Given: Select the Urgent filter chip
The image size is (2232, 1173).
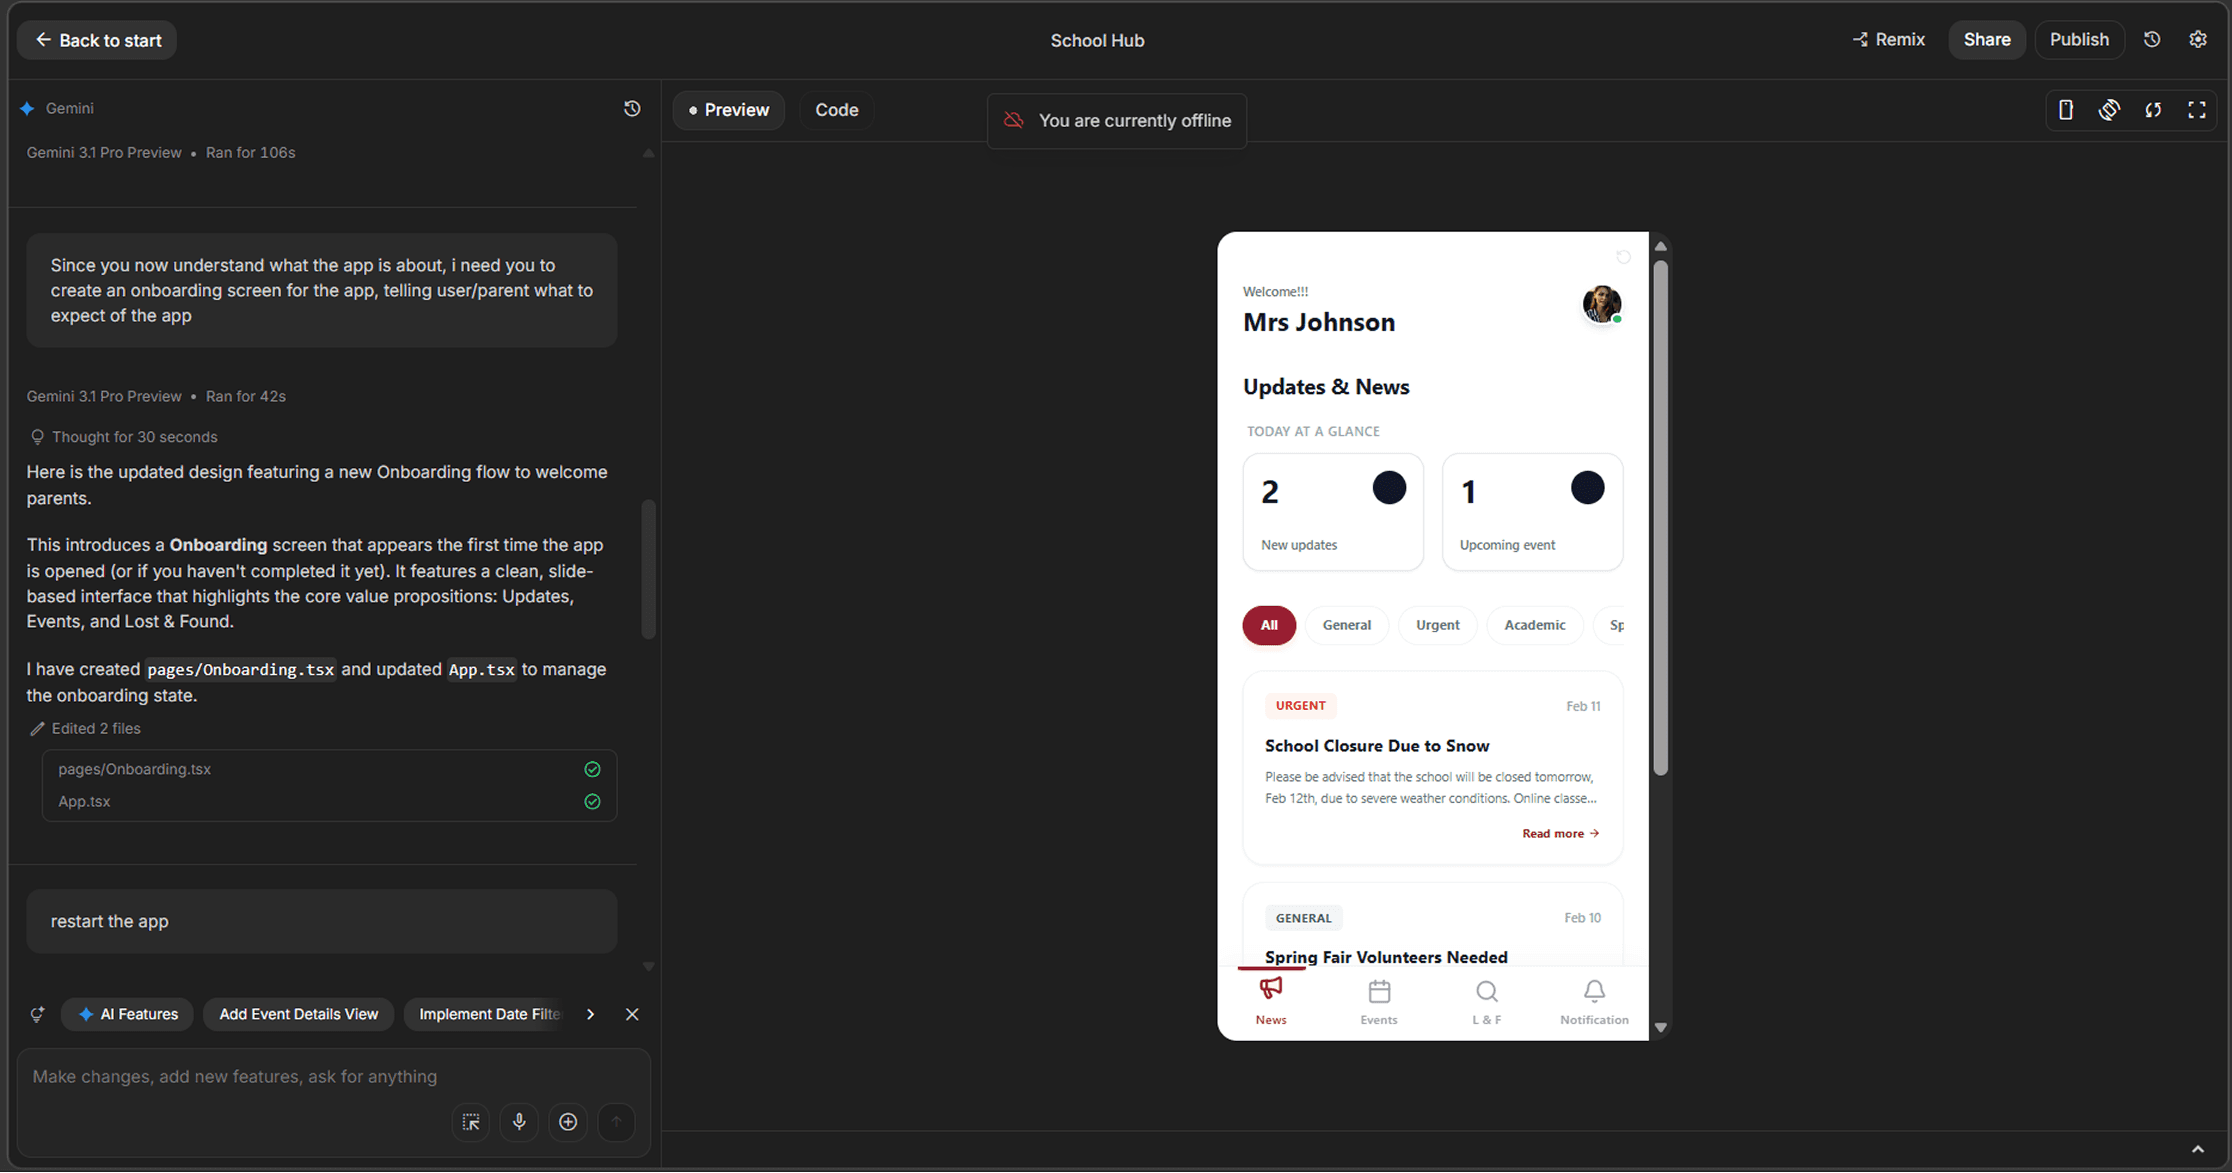Looking at the screenshot, I should coord(1437,625).
